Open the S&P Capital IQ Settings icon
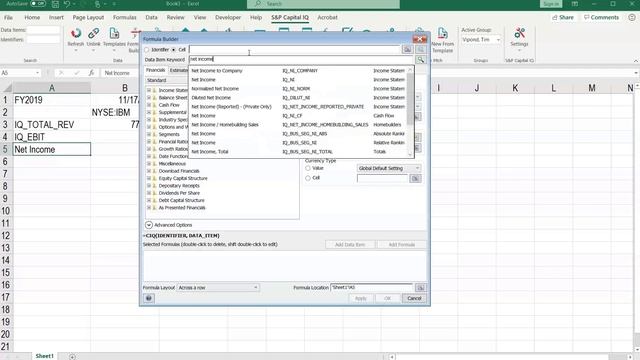Viewport: 640px width, 360px height. [x=520, y=33]
